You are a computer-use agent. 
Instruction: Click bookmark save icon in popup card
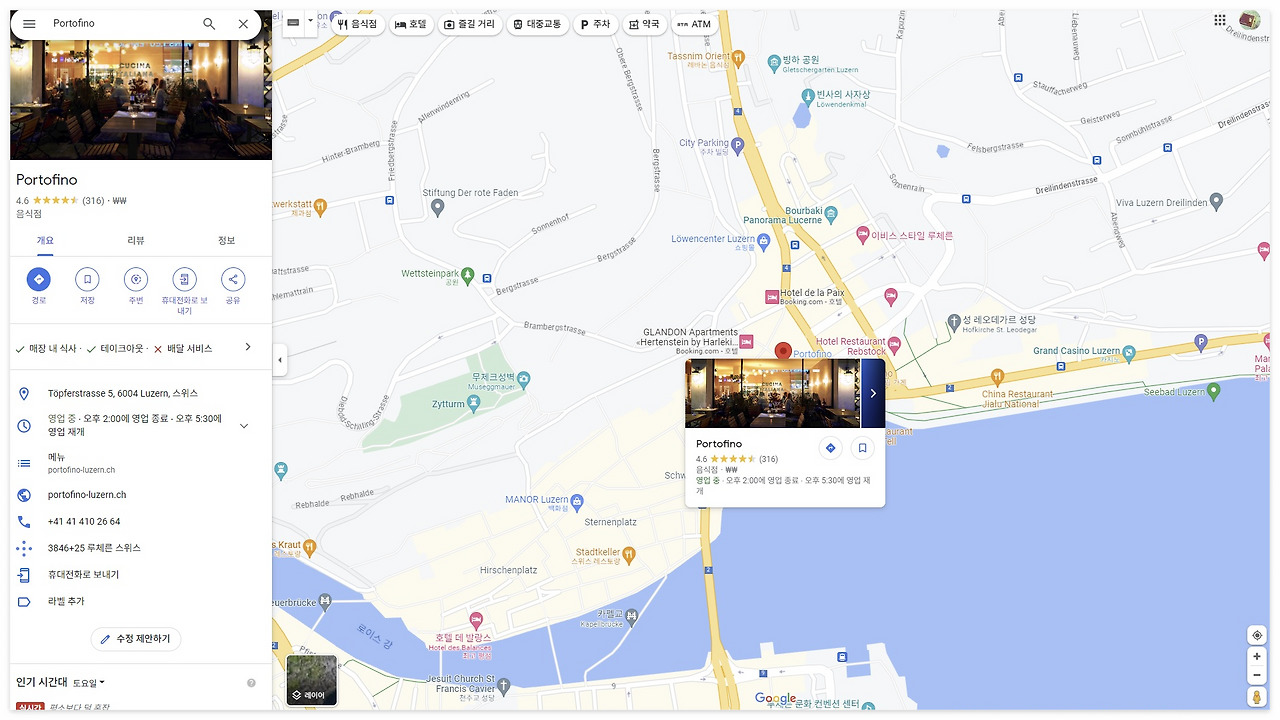point(862,448)
